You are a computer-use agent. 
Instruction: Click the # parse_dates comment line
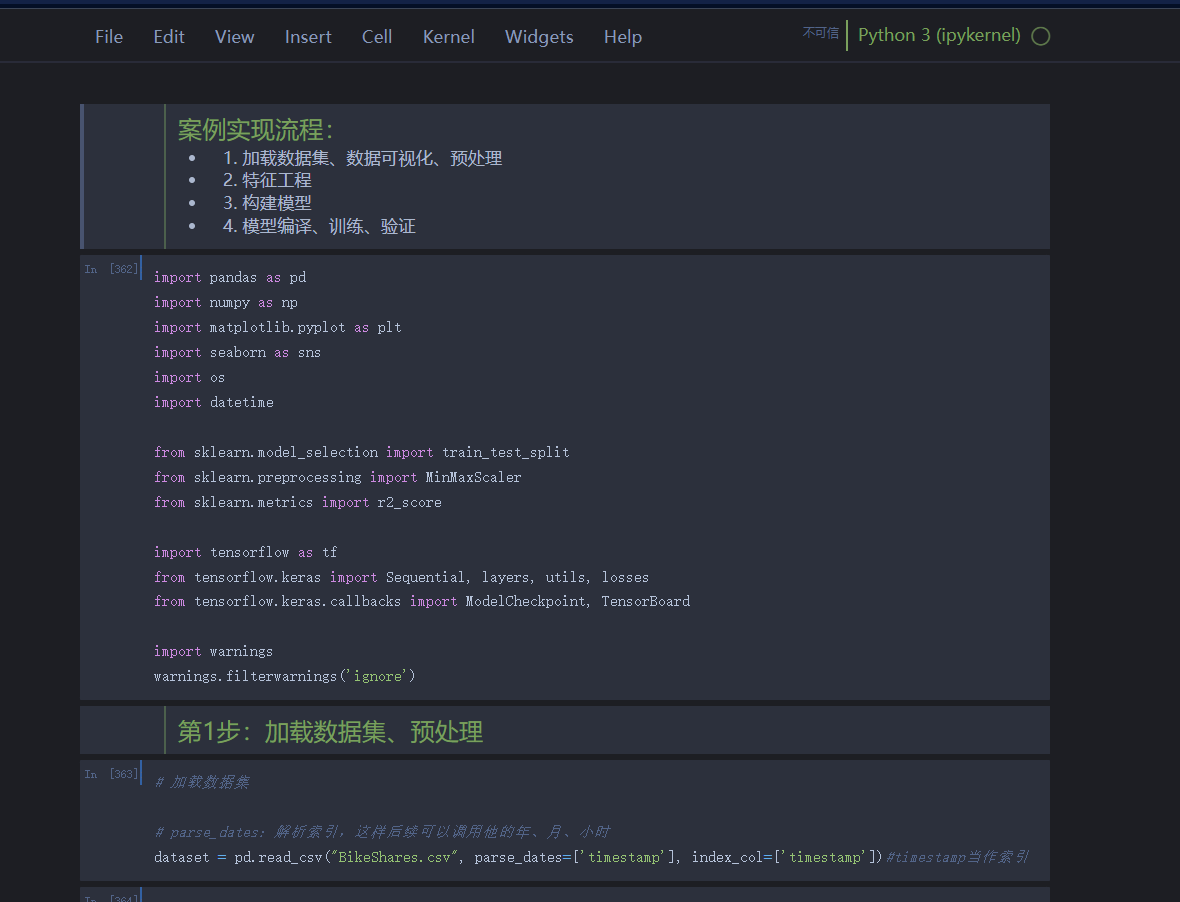pos(382,832)
